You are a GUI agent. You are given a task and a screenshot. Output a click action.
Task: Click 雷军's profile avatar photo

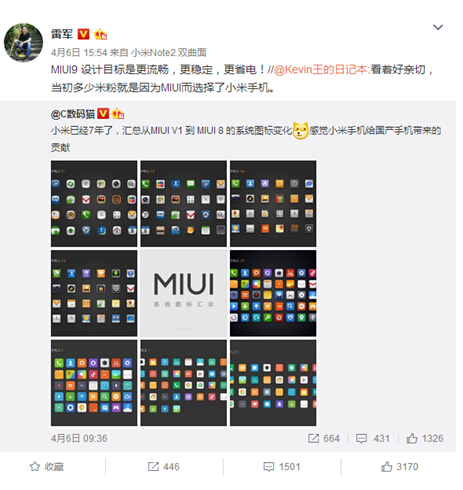click(x=23, y=42)
